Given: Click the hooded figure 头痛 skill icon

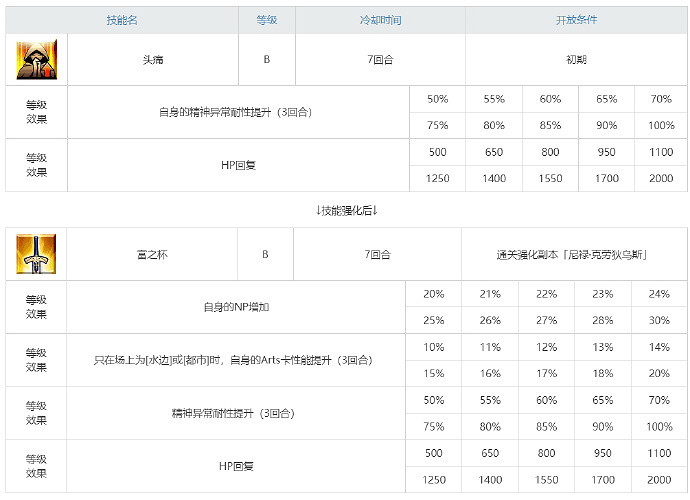Looking at the screenshot, I should tap(37, 59).
